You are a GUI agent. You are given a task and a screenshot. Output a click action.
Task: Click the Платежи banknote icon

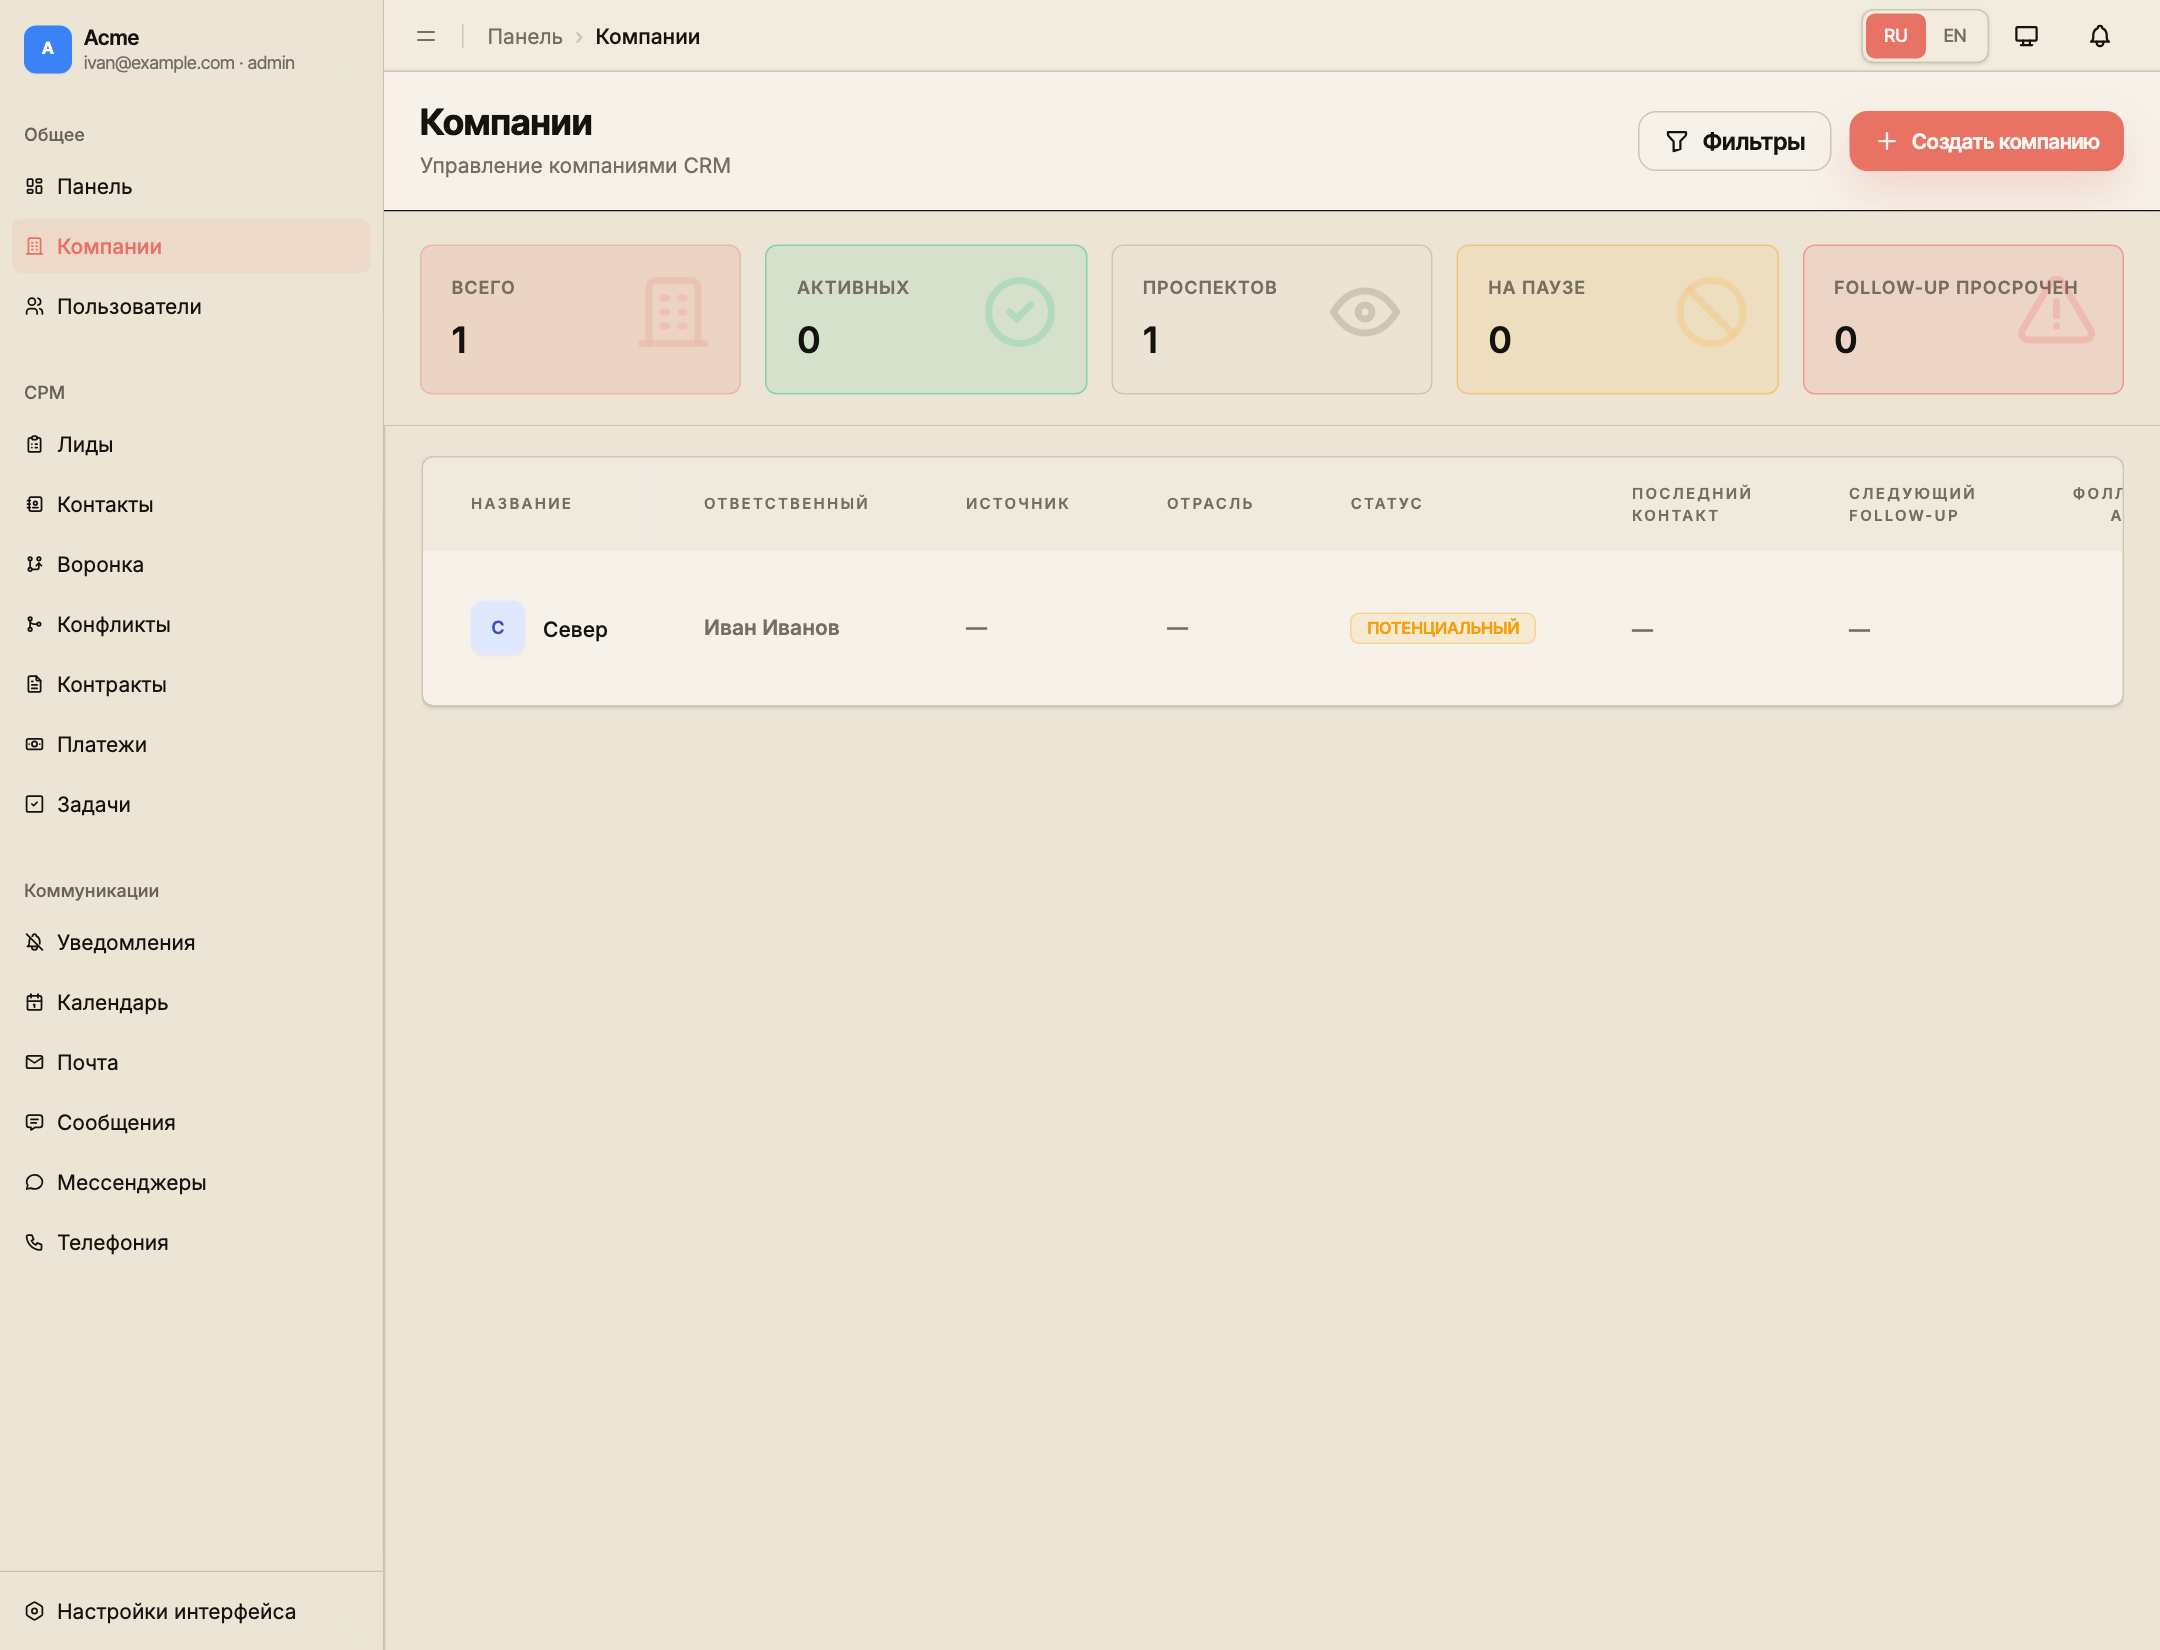(35, 744)
